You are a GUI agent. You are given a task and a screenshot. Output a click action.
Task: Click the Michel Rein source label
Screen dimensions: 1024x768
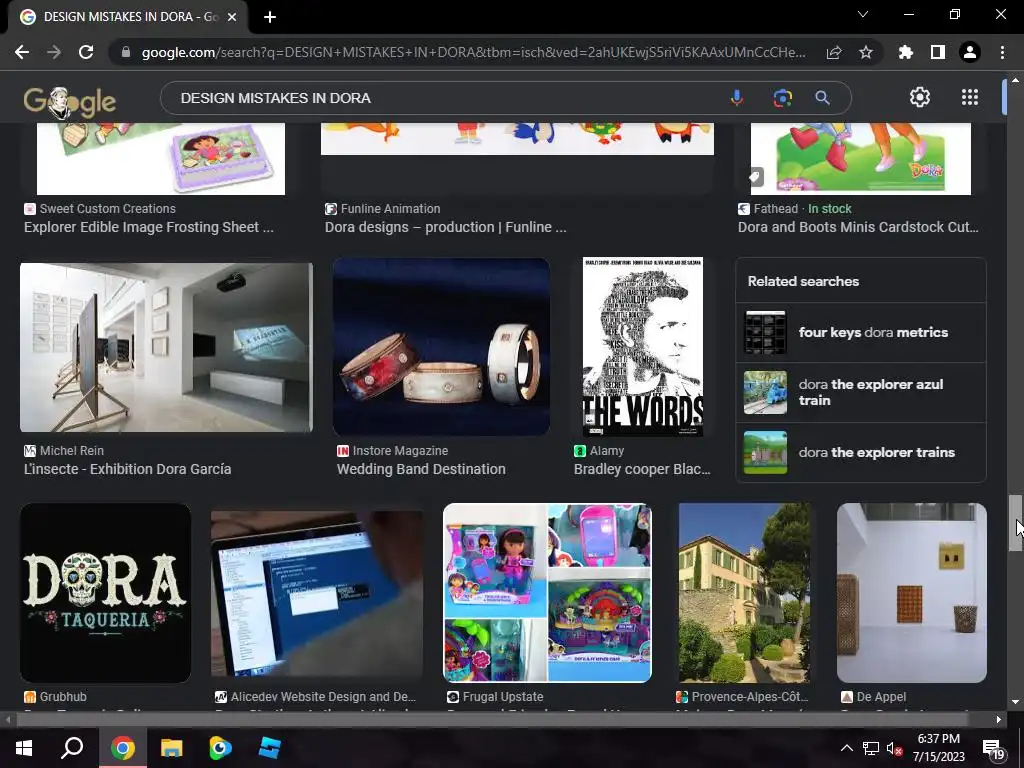tap(72, 451)
